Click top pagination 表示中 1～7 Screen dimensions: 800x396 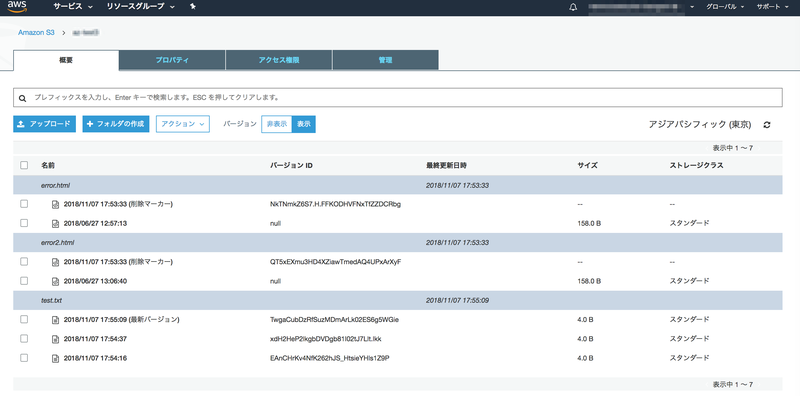point(733,148)
